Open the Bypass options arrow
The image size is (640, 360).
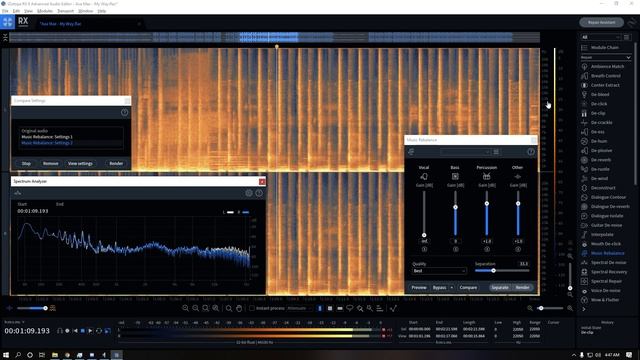[451, 288]
